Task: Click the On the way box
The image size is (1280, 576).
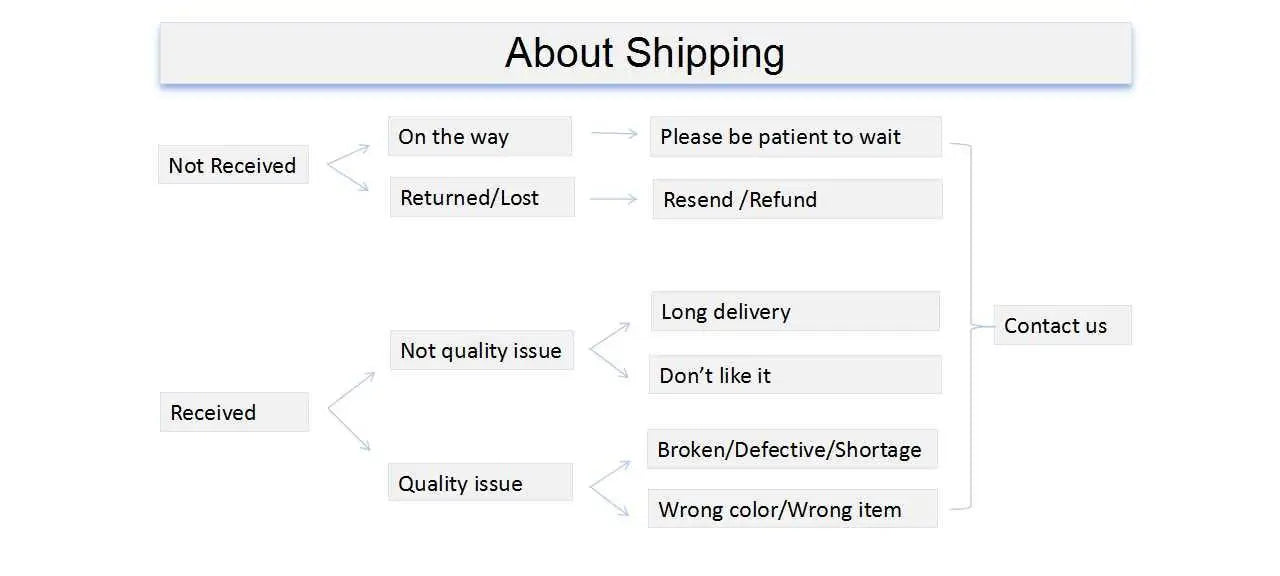Action: tap(480, 136)
